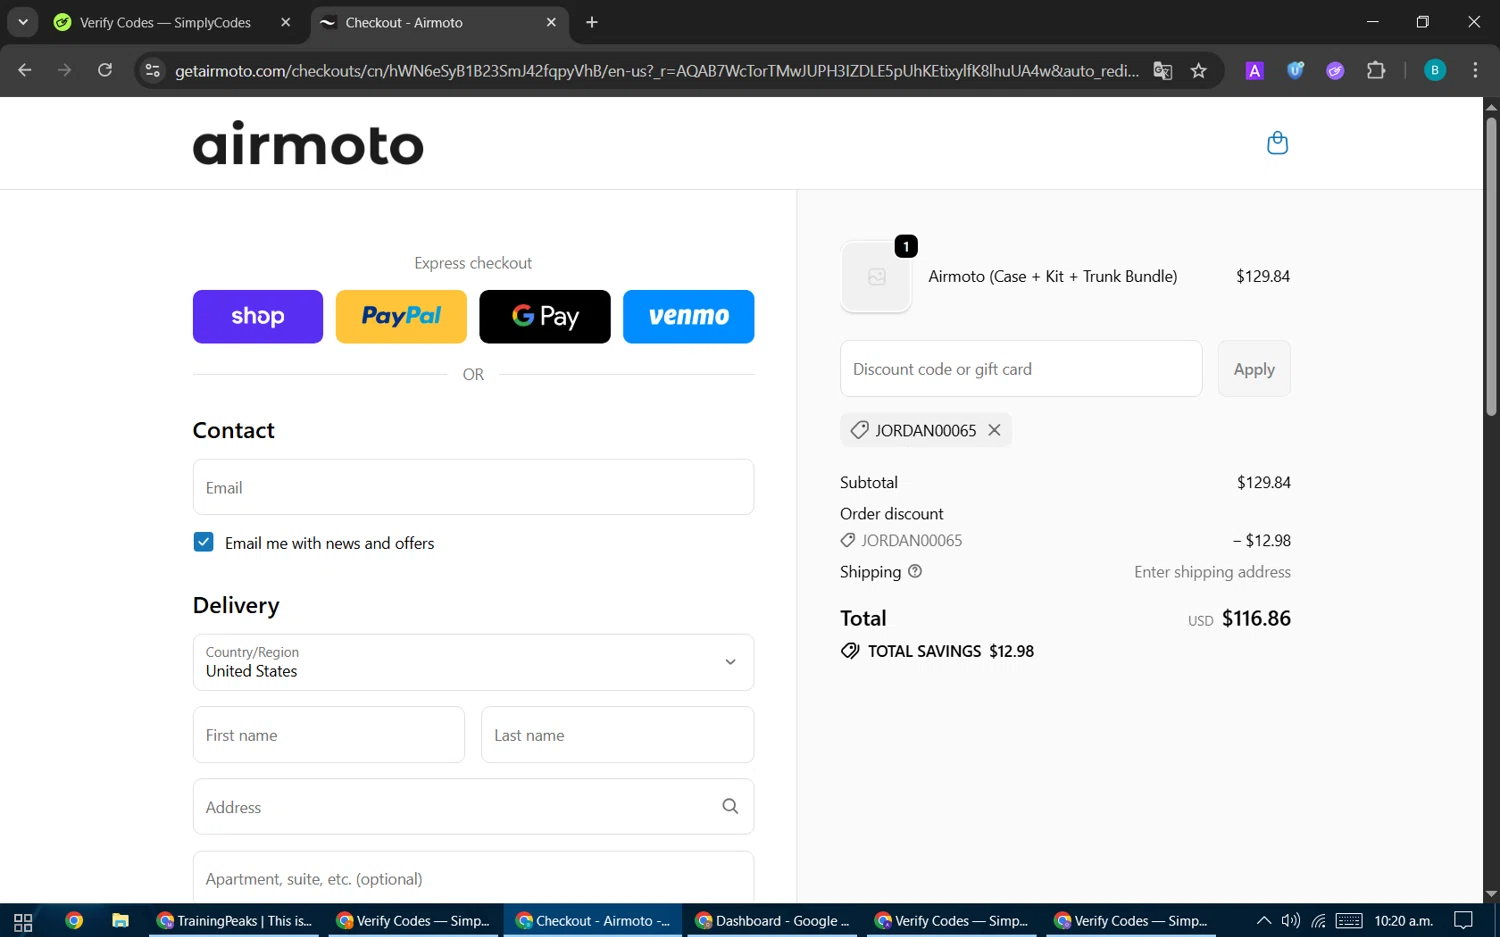Pay with PayPal express button
This screenshot has width=1500, height=937.
point(401,316)
